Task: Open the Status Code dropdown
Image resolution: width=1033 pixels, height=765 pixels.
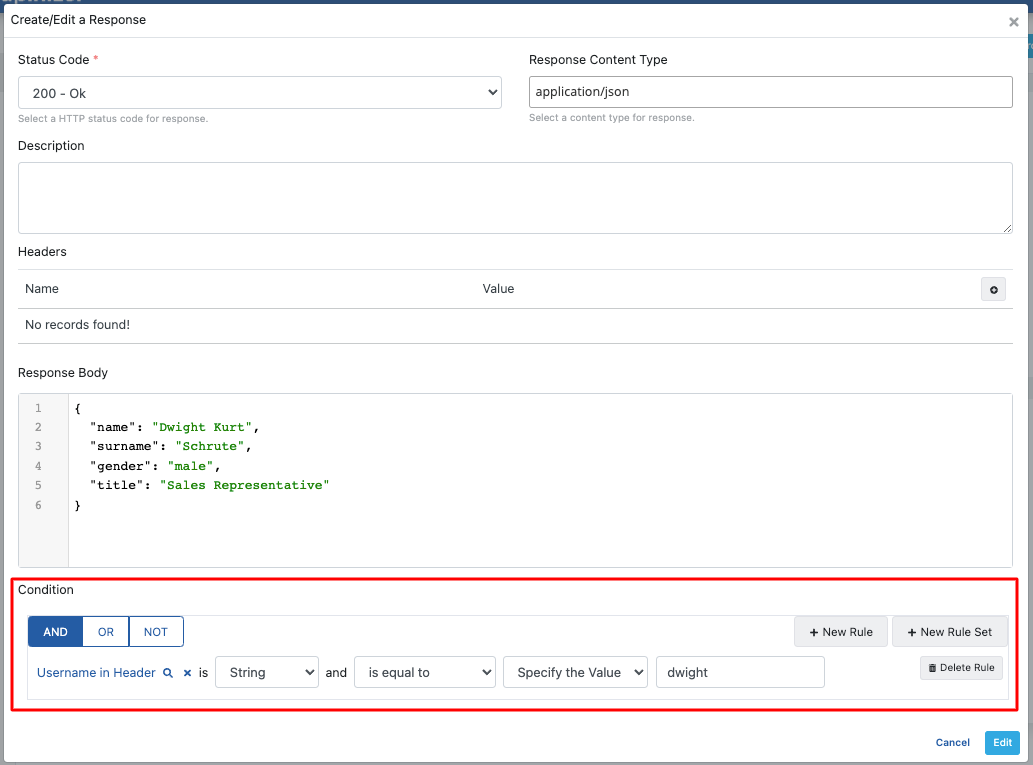Action: tap(260, 91)
